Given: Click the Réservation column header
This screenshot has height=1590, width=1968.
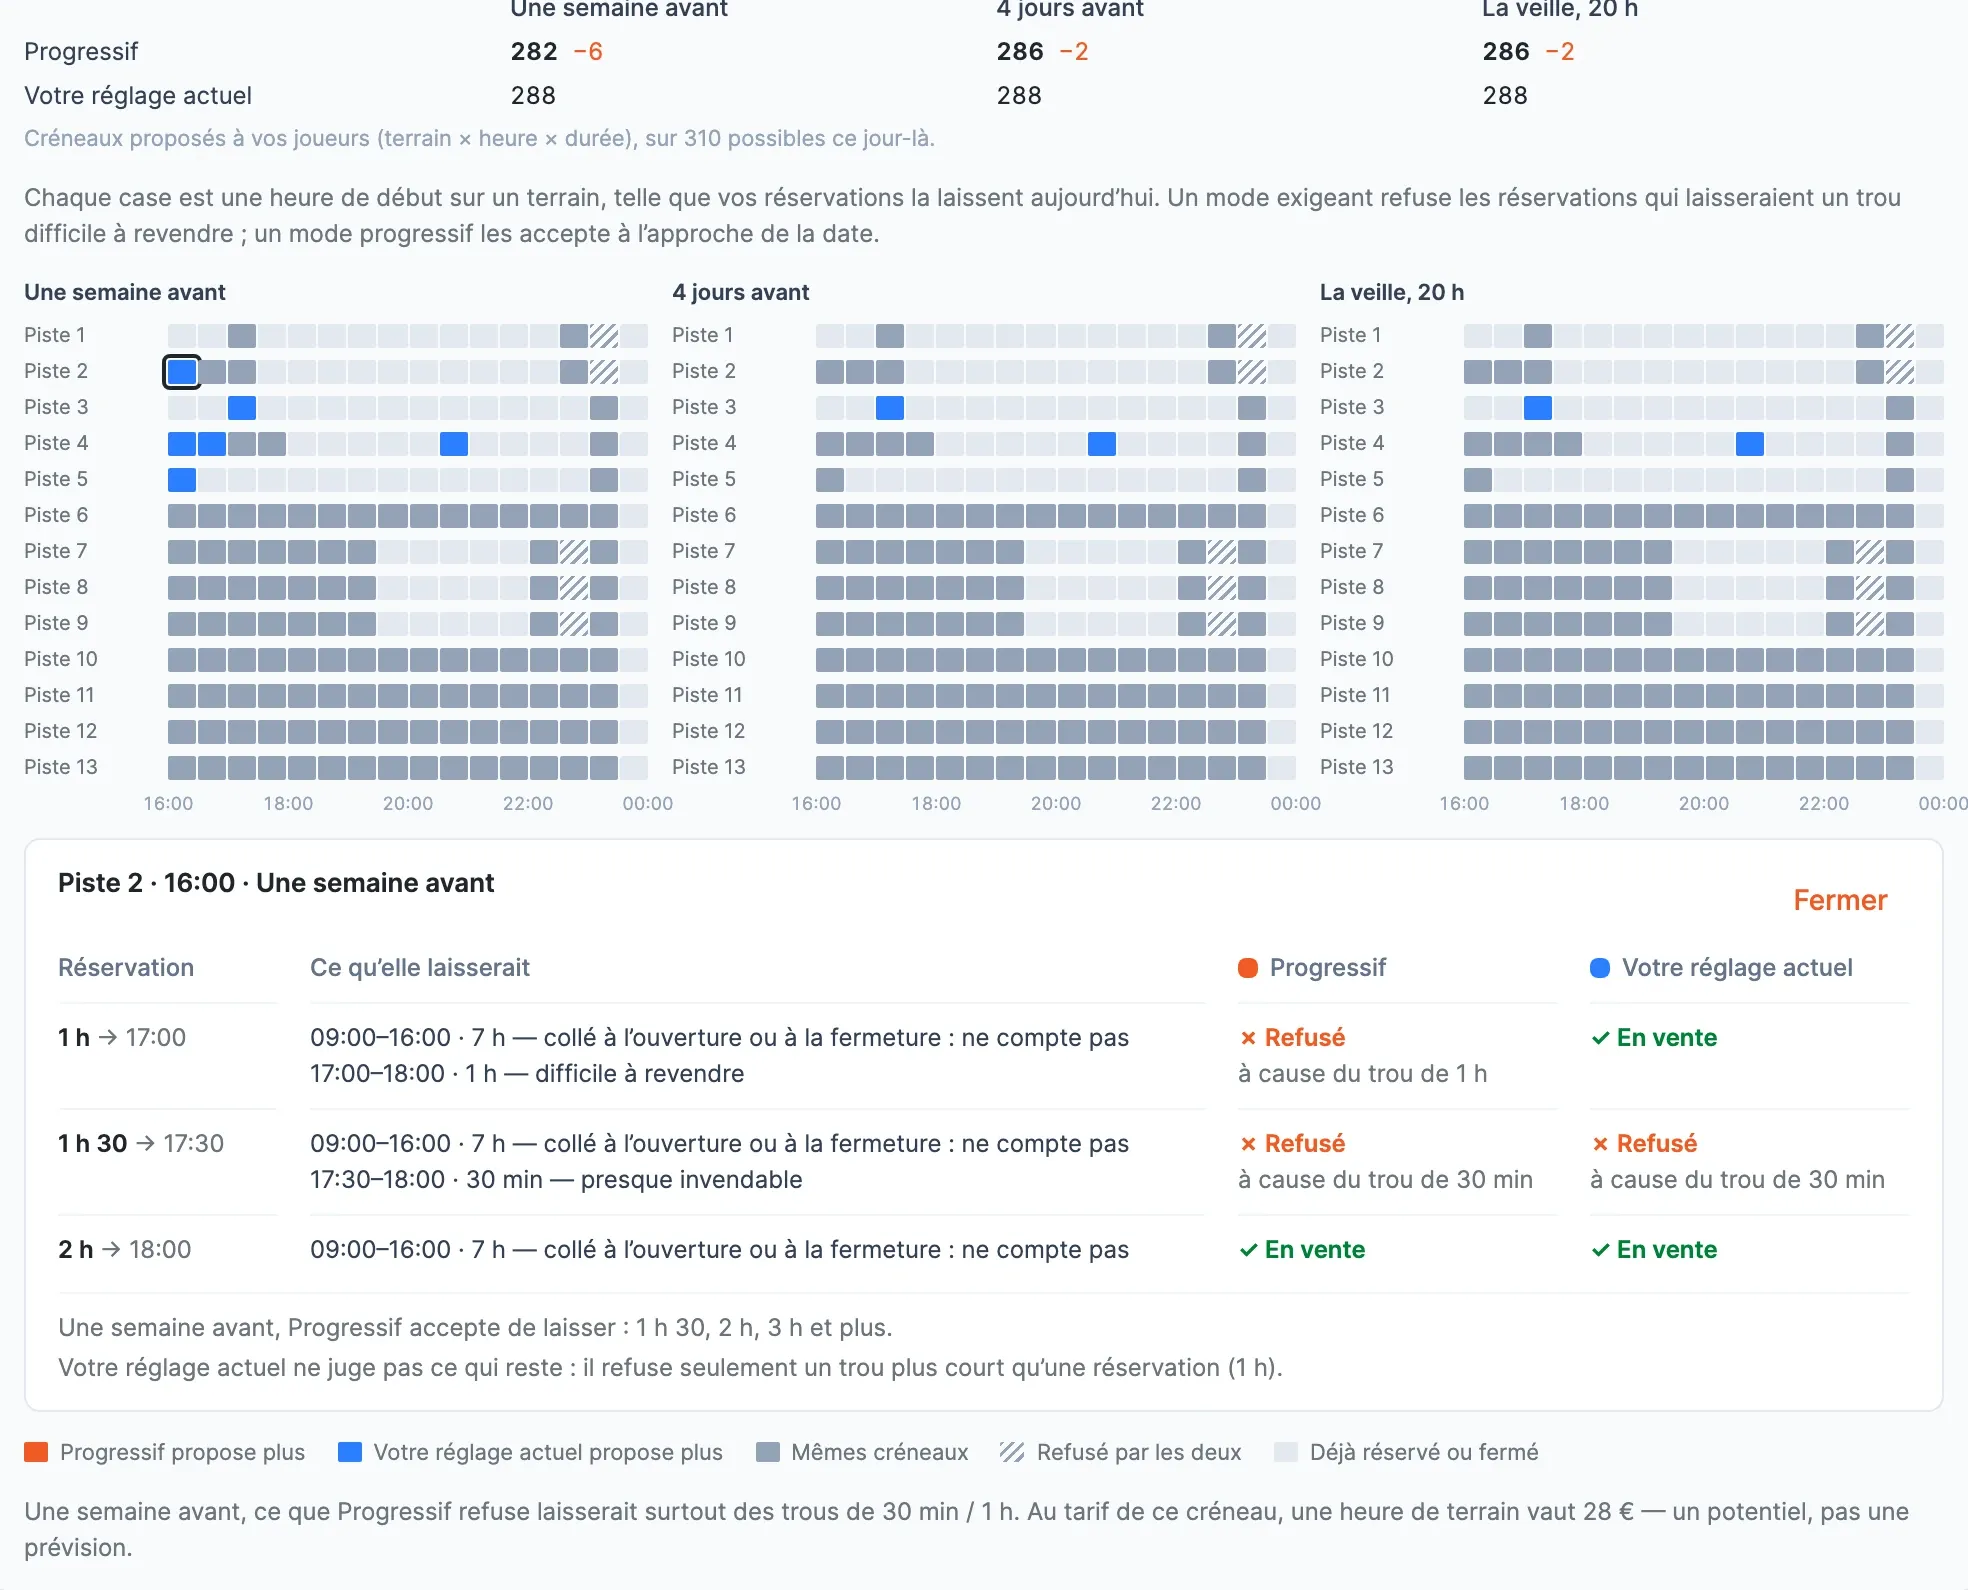Looking at the screenshot, I should (x=126, y=968).
